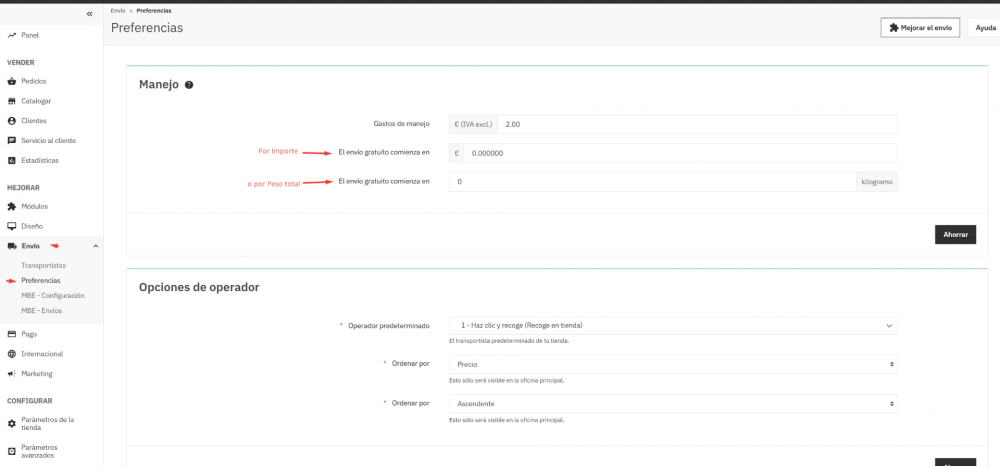Click the kilogramo unit label

point(876,182)
